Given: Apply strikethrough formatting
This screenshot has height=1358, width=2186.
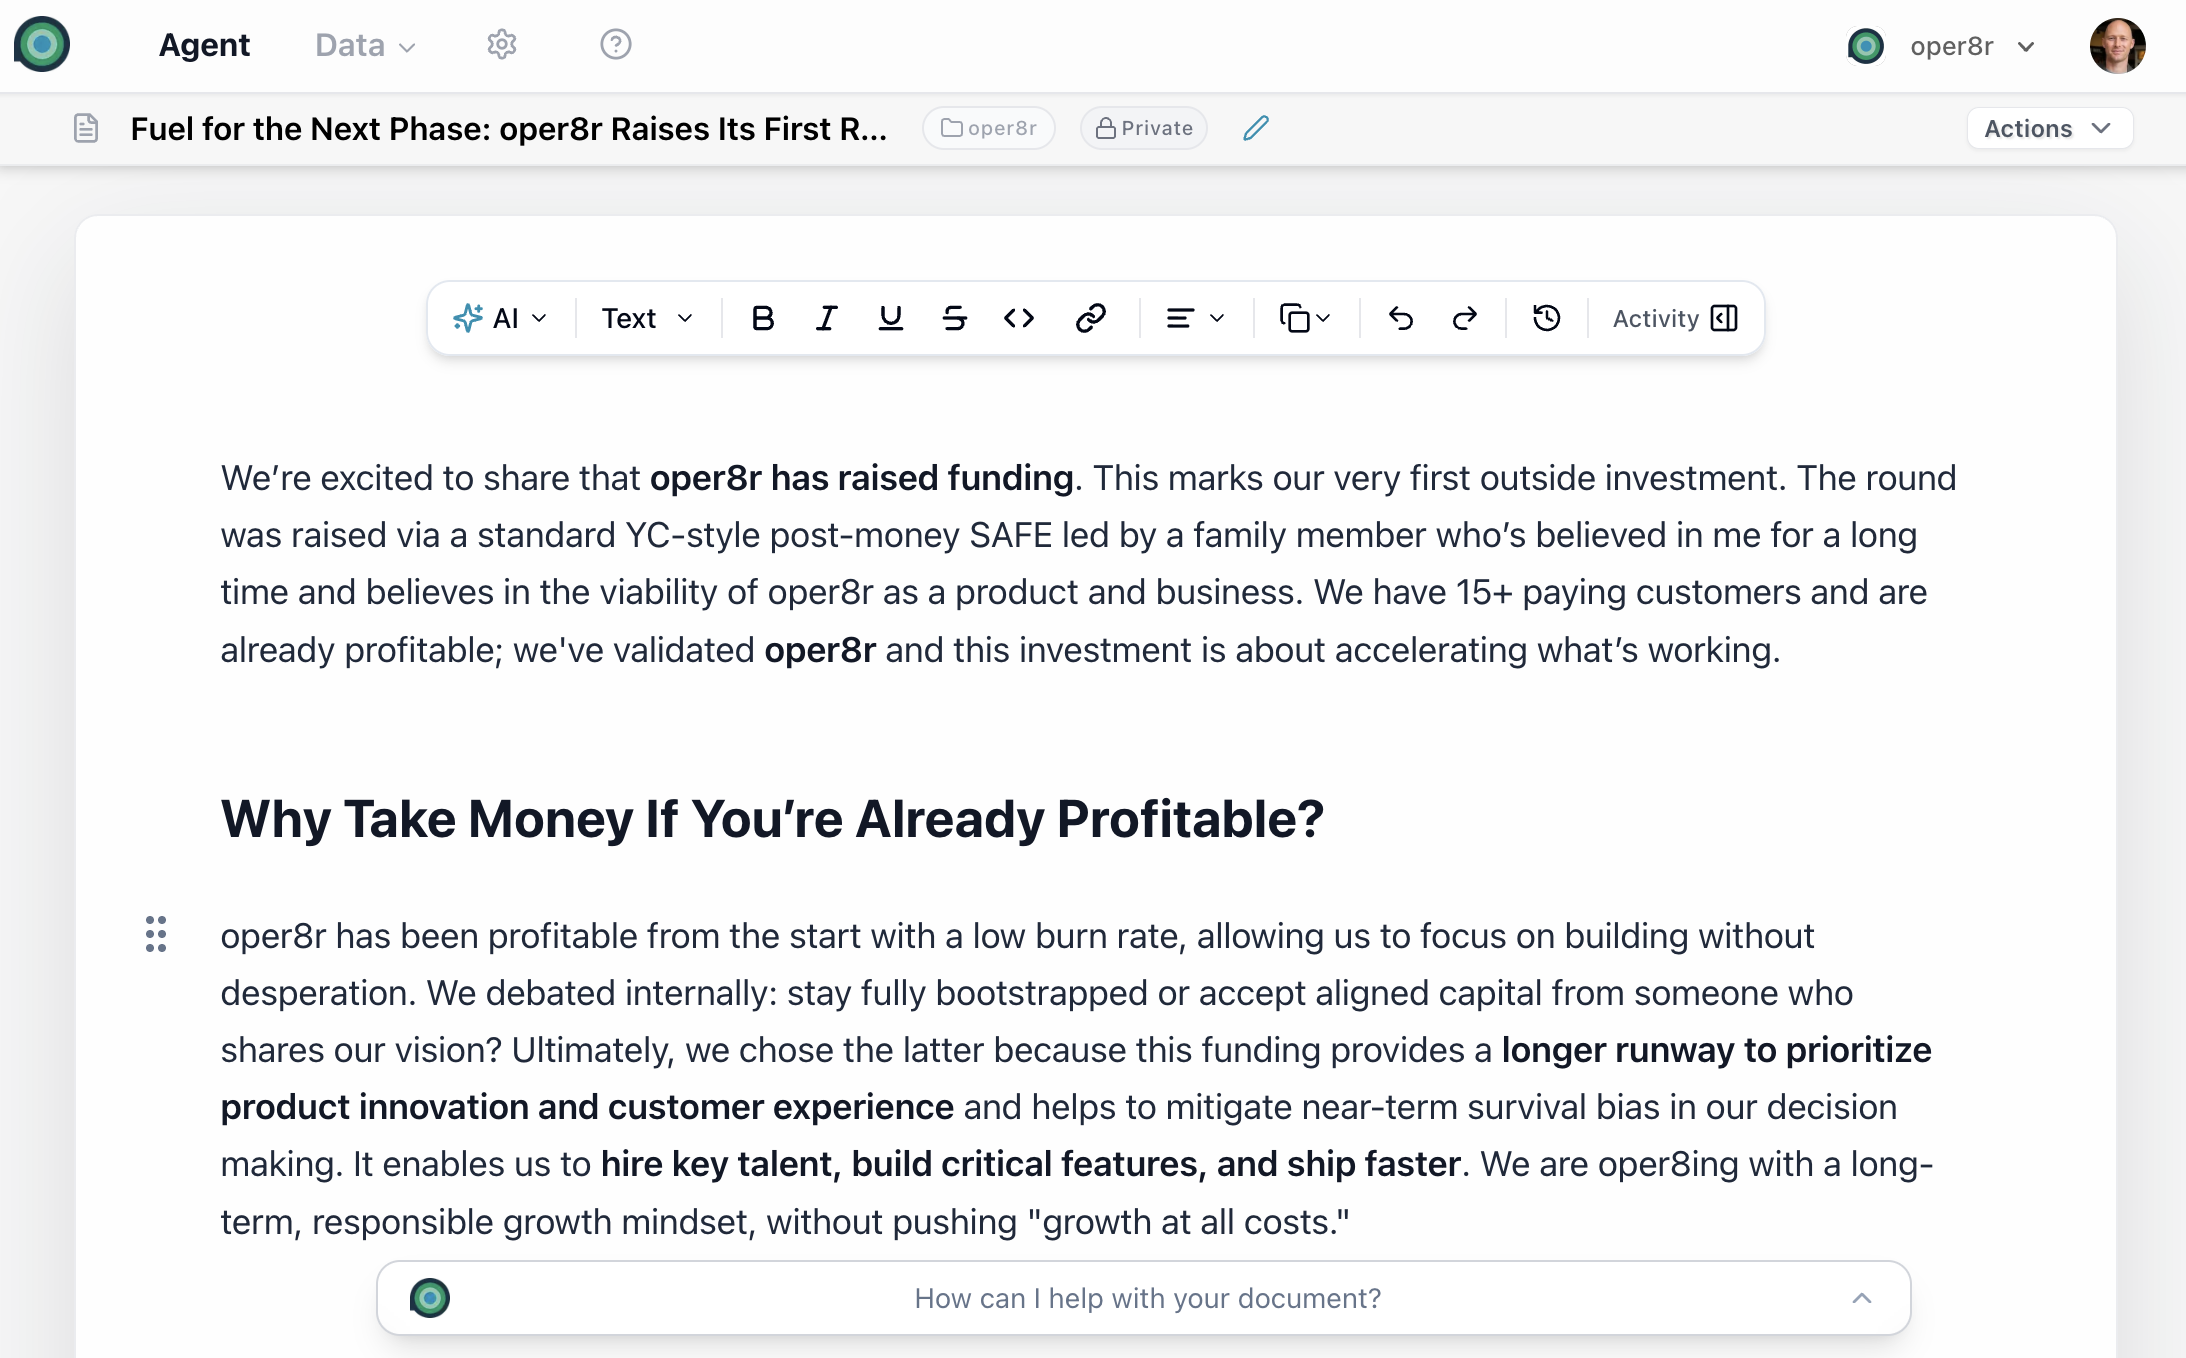Looking at the screenshot, I should [x=954, y=318].
